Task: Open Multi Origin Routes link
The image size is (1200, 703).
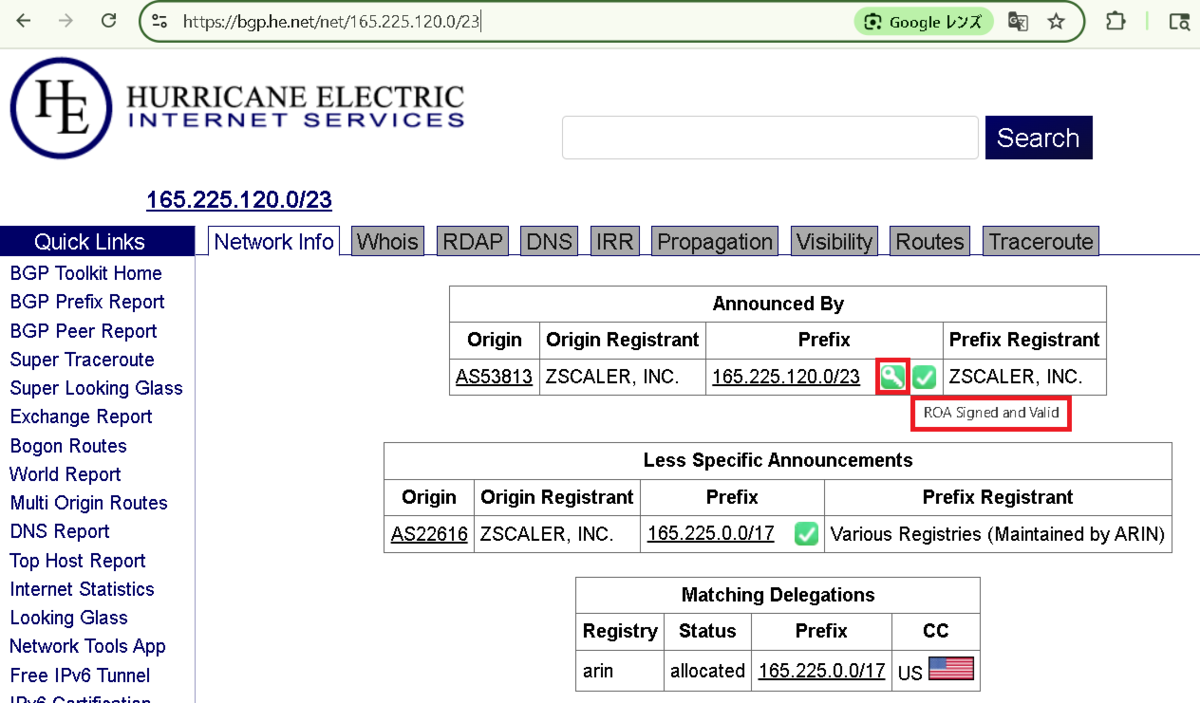Action: (89, 503)
